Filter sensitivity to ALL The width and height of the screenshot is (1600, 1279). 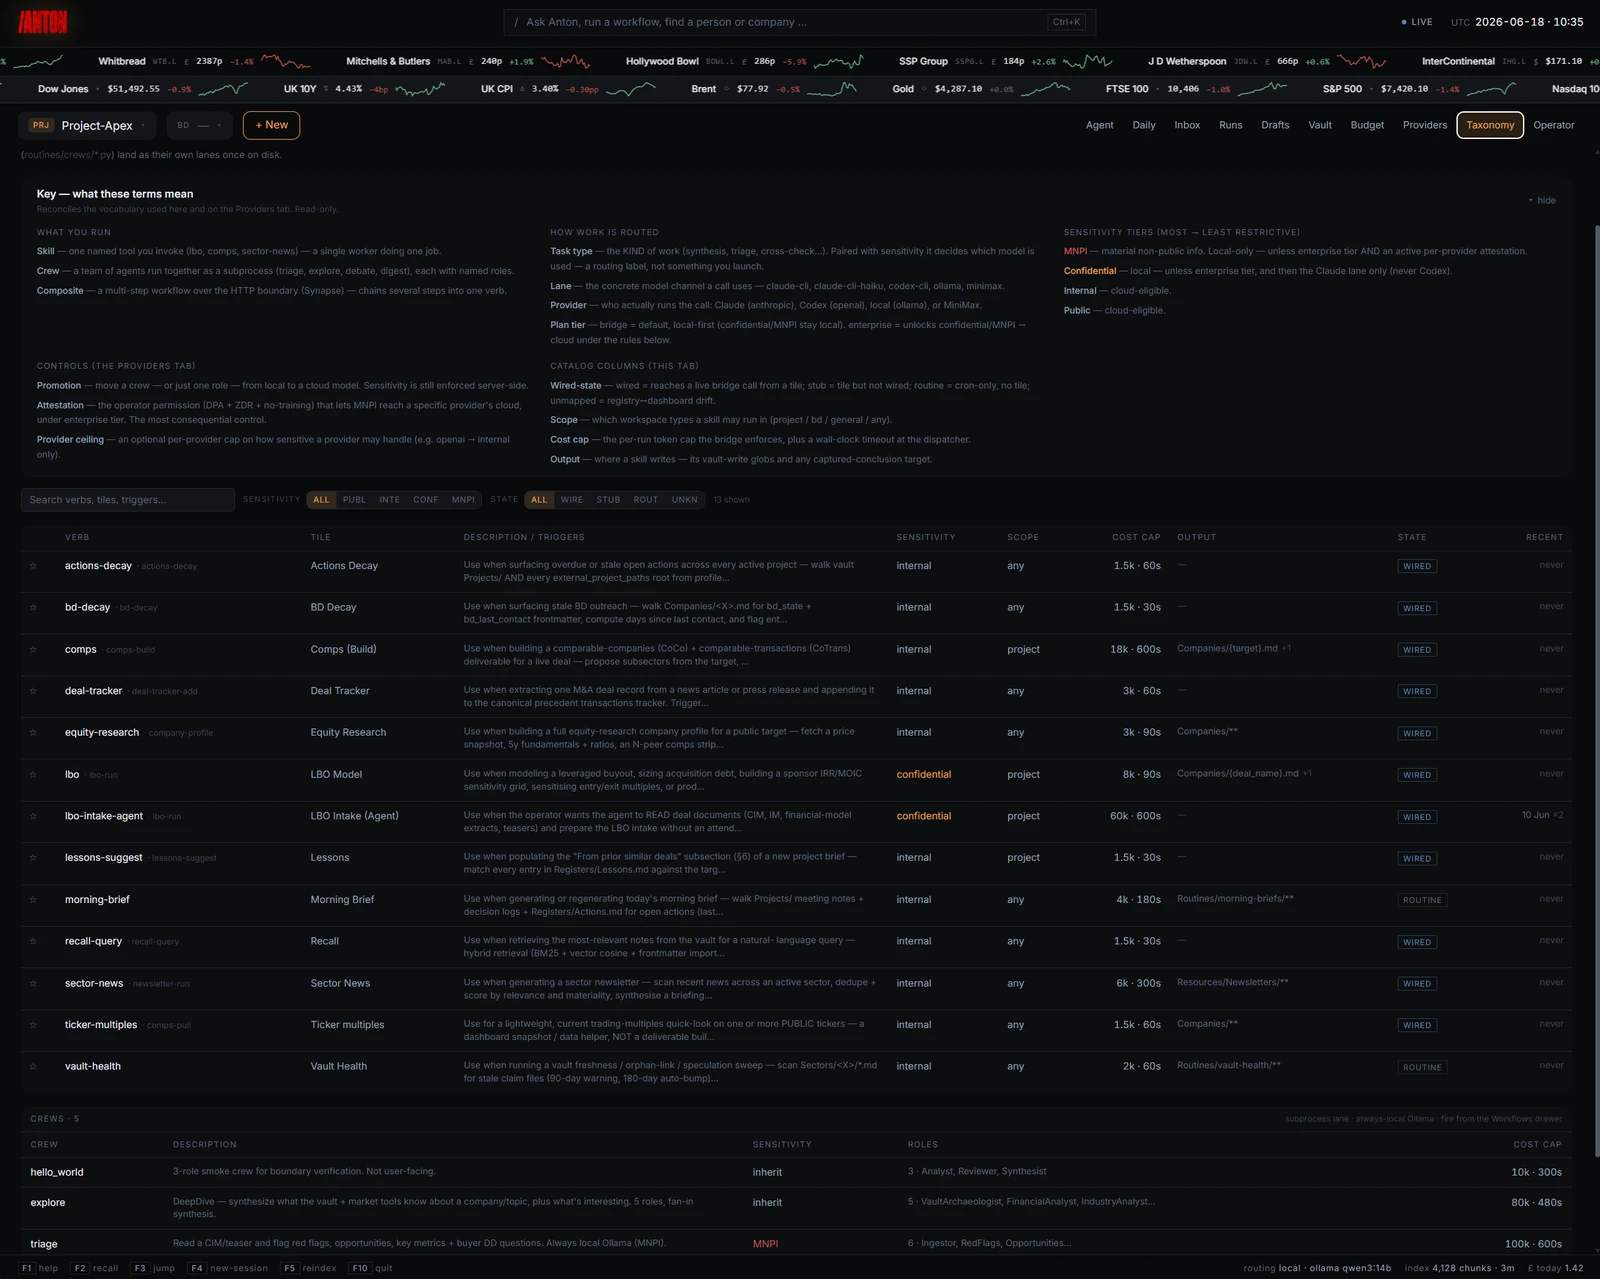[321, 500]
